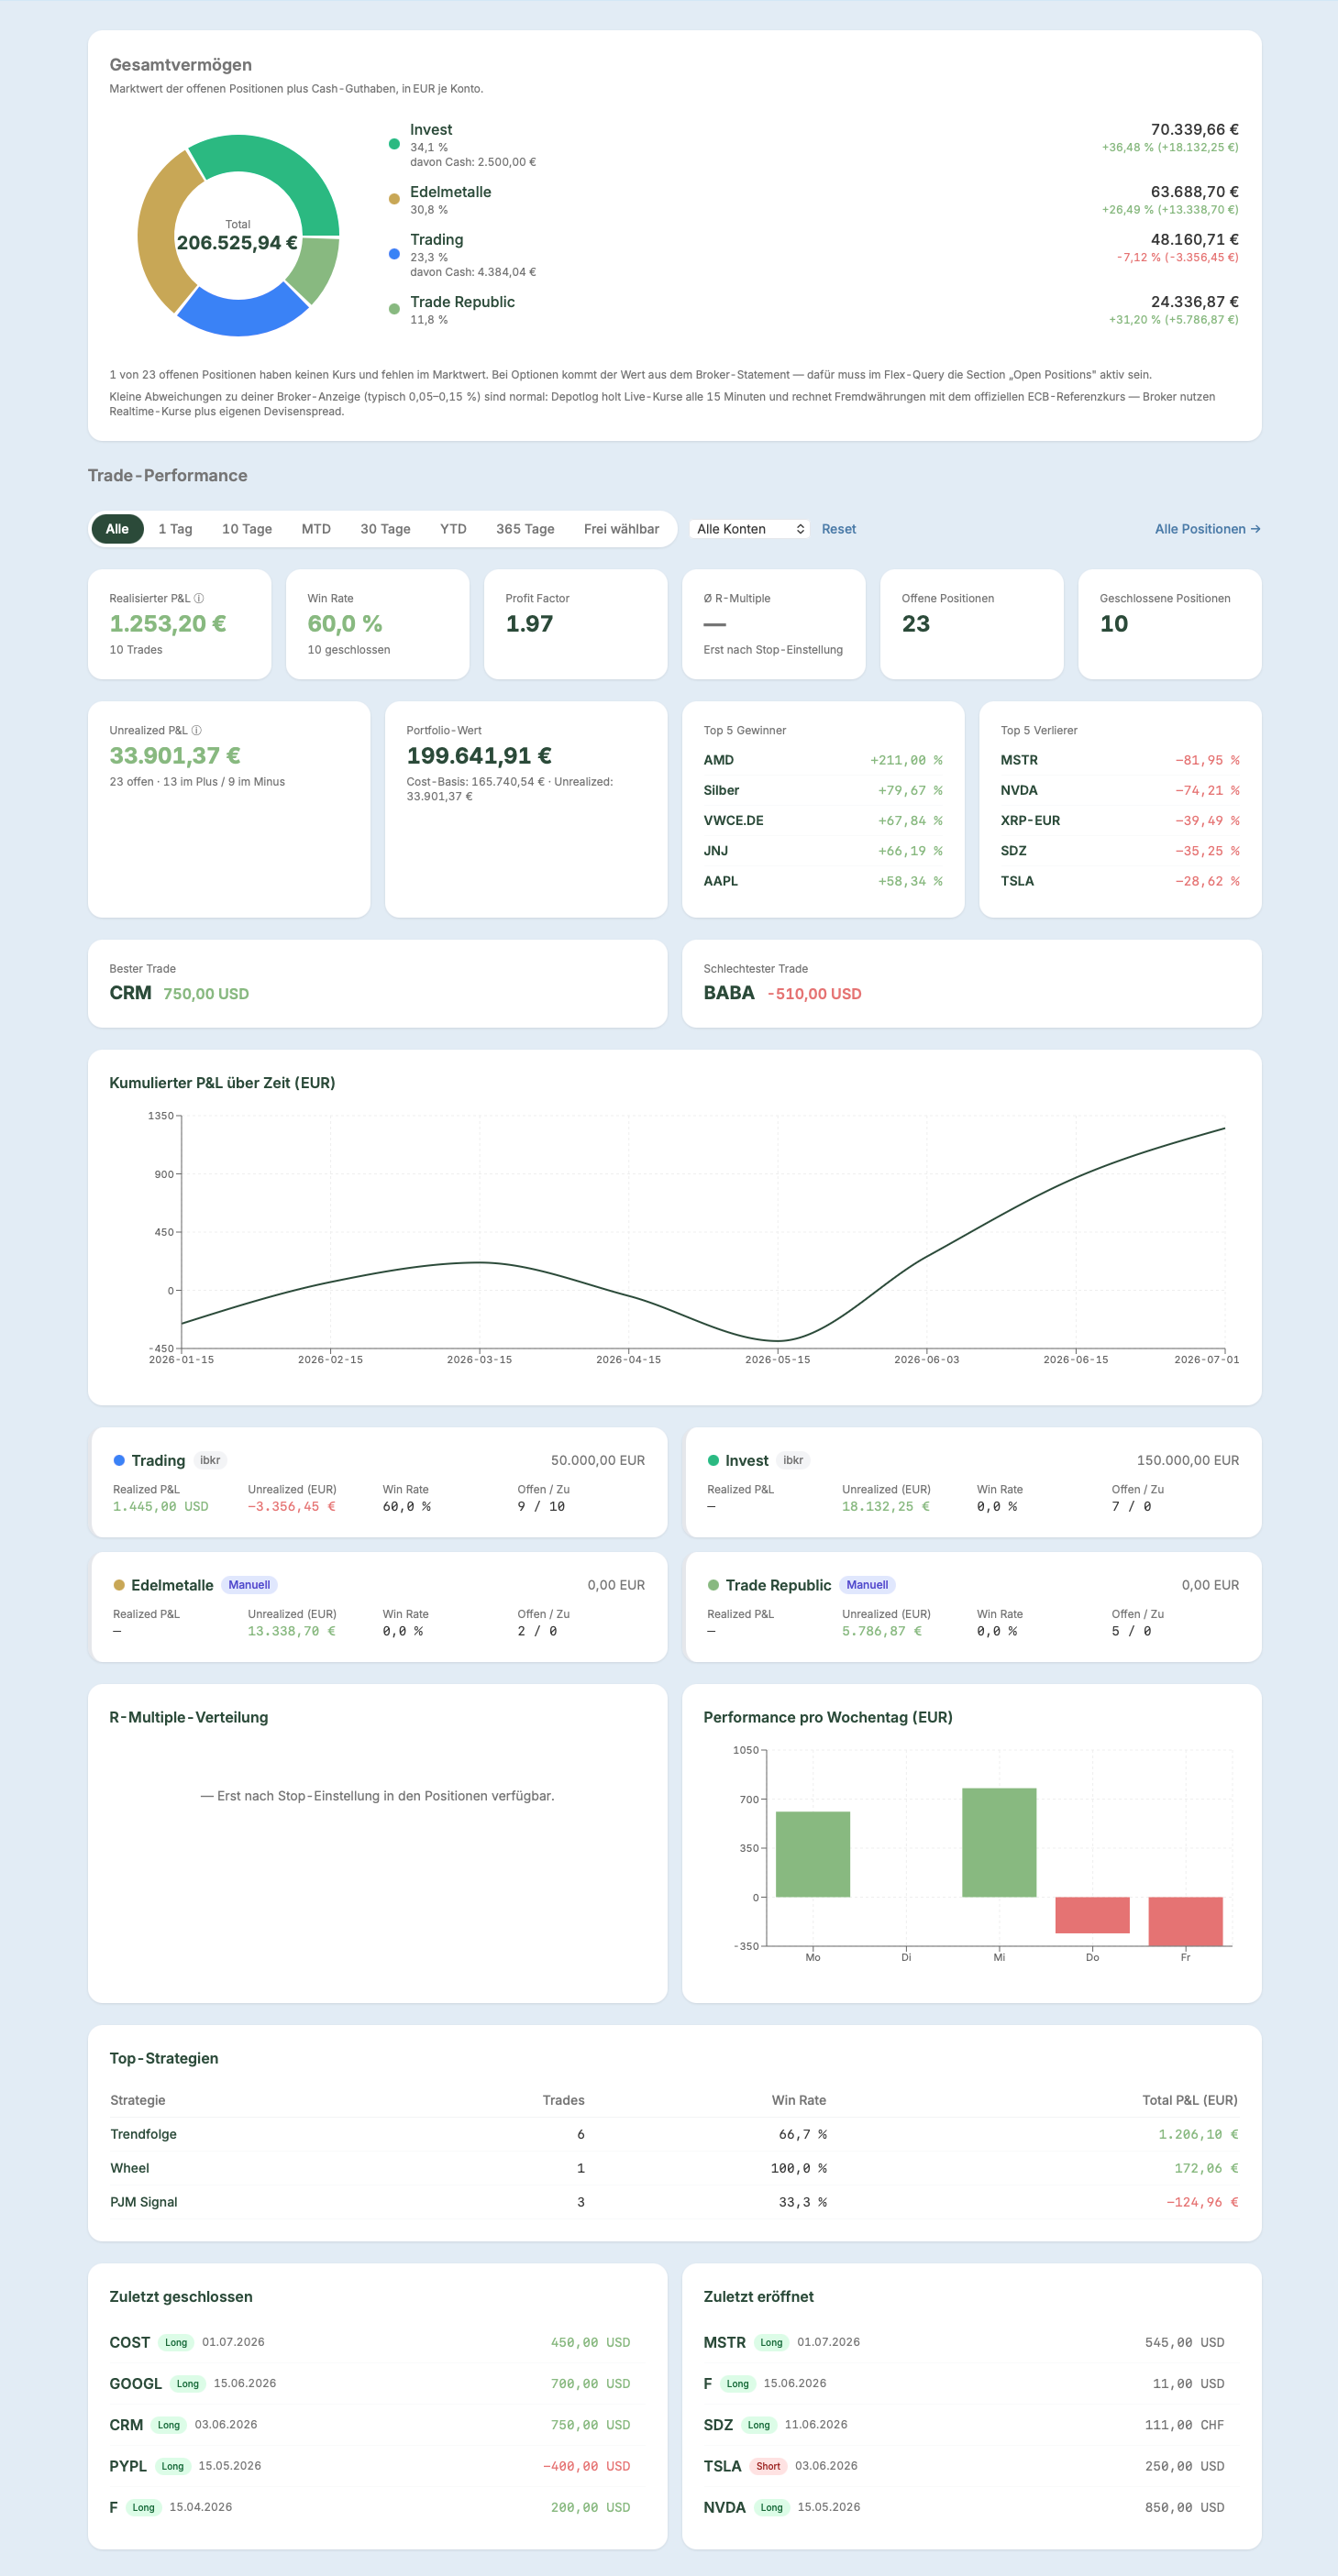Choose the 30 Tage time filter

click(x=385, y=529)
